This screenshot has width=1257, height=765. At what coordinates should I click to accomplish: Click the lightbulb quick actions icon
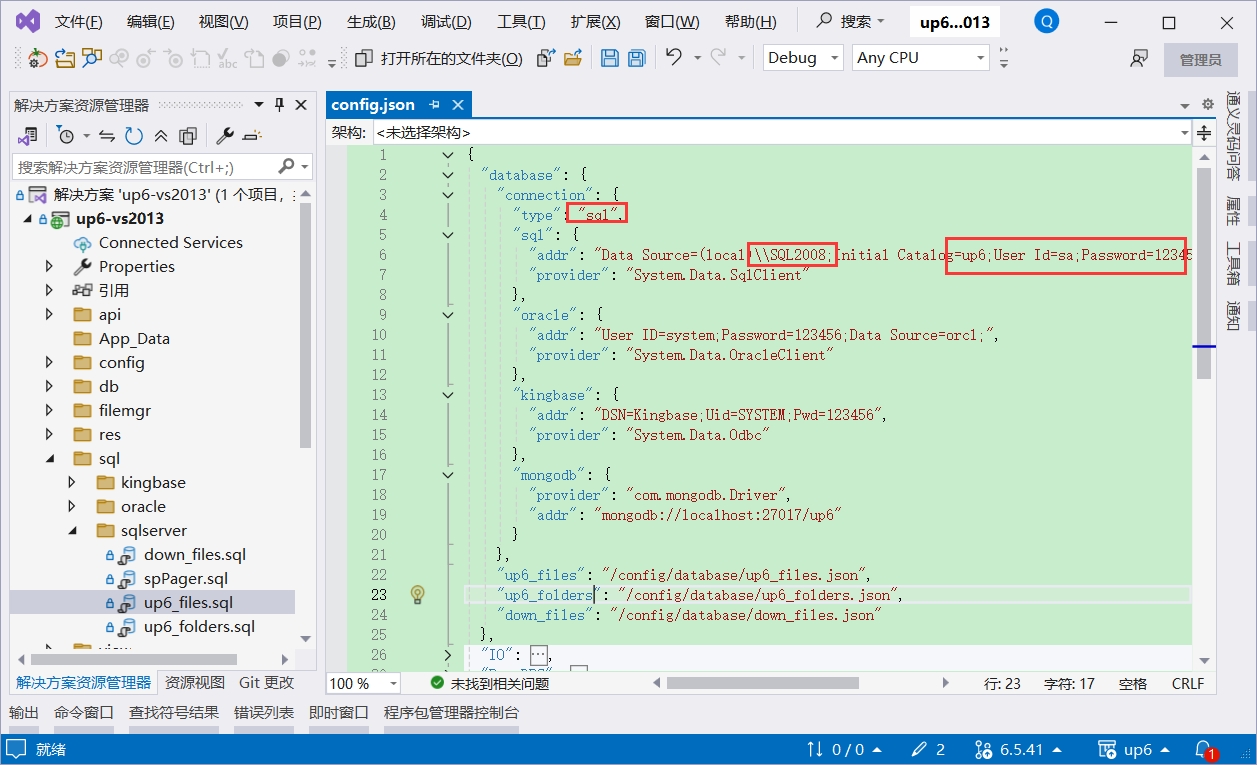tap(418, 595)
